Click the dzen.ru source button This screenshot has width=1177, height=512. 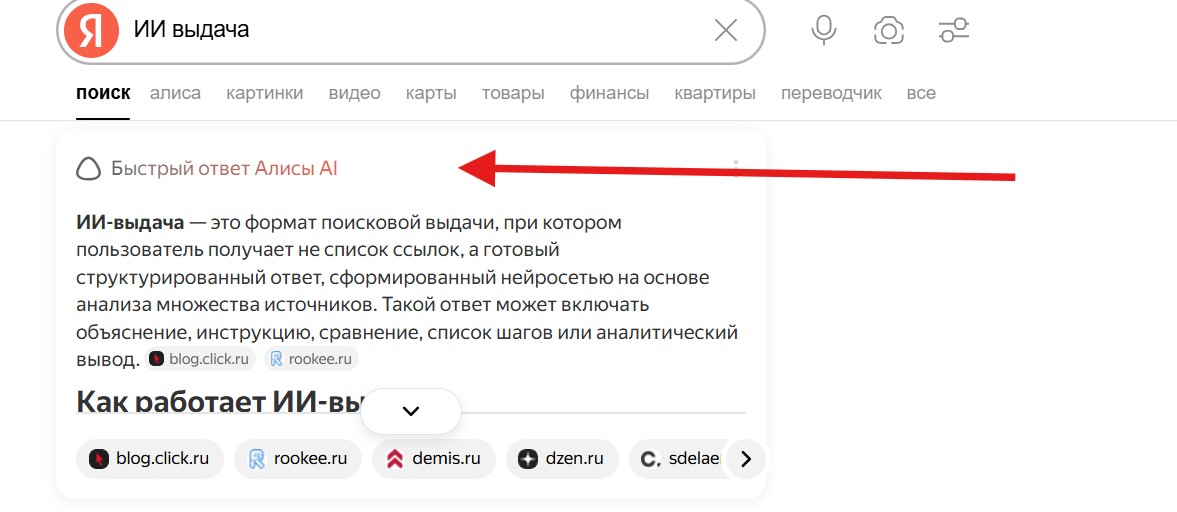coord(562,459)
